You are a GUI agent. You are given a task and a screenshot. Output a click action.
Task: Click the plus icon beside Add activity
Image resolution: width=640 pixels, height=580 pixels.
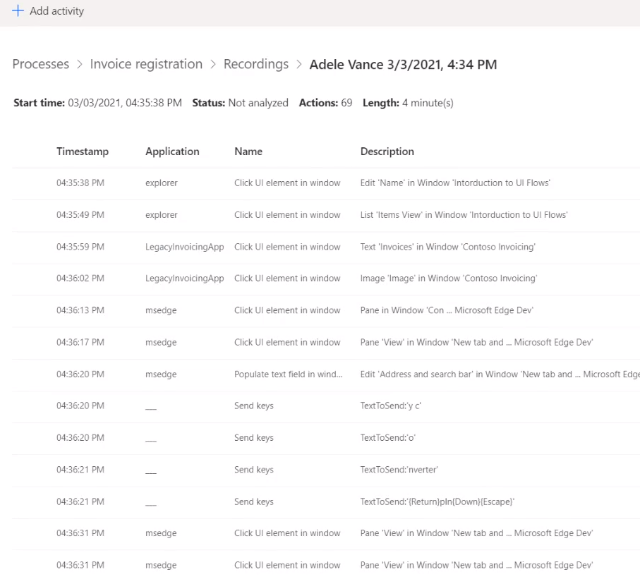tap(18, 11)
